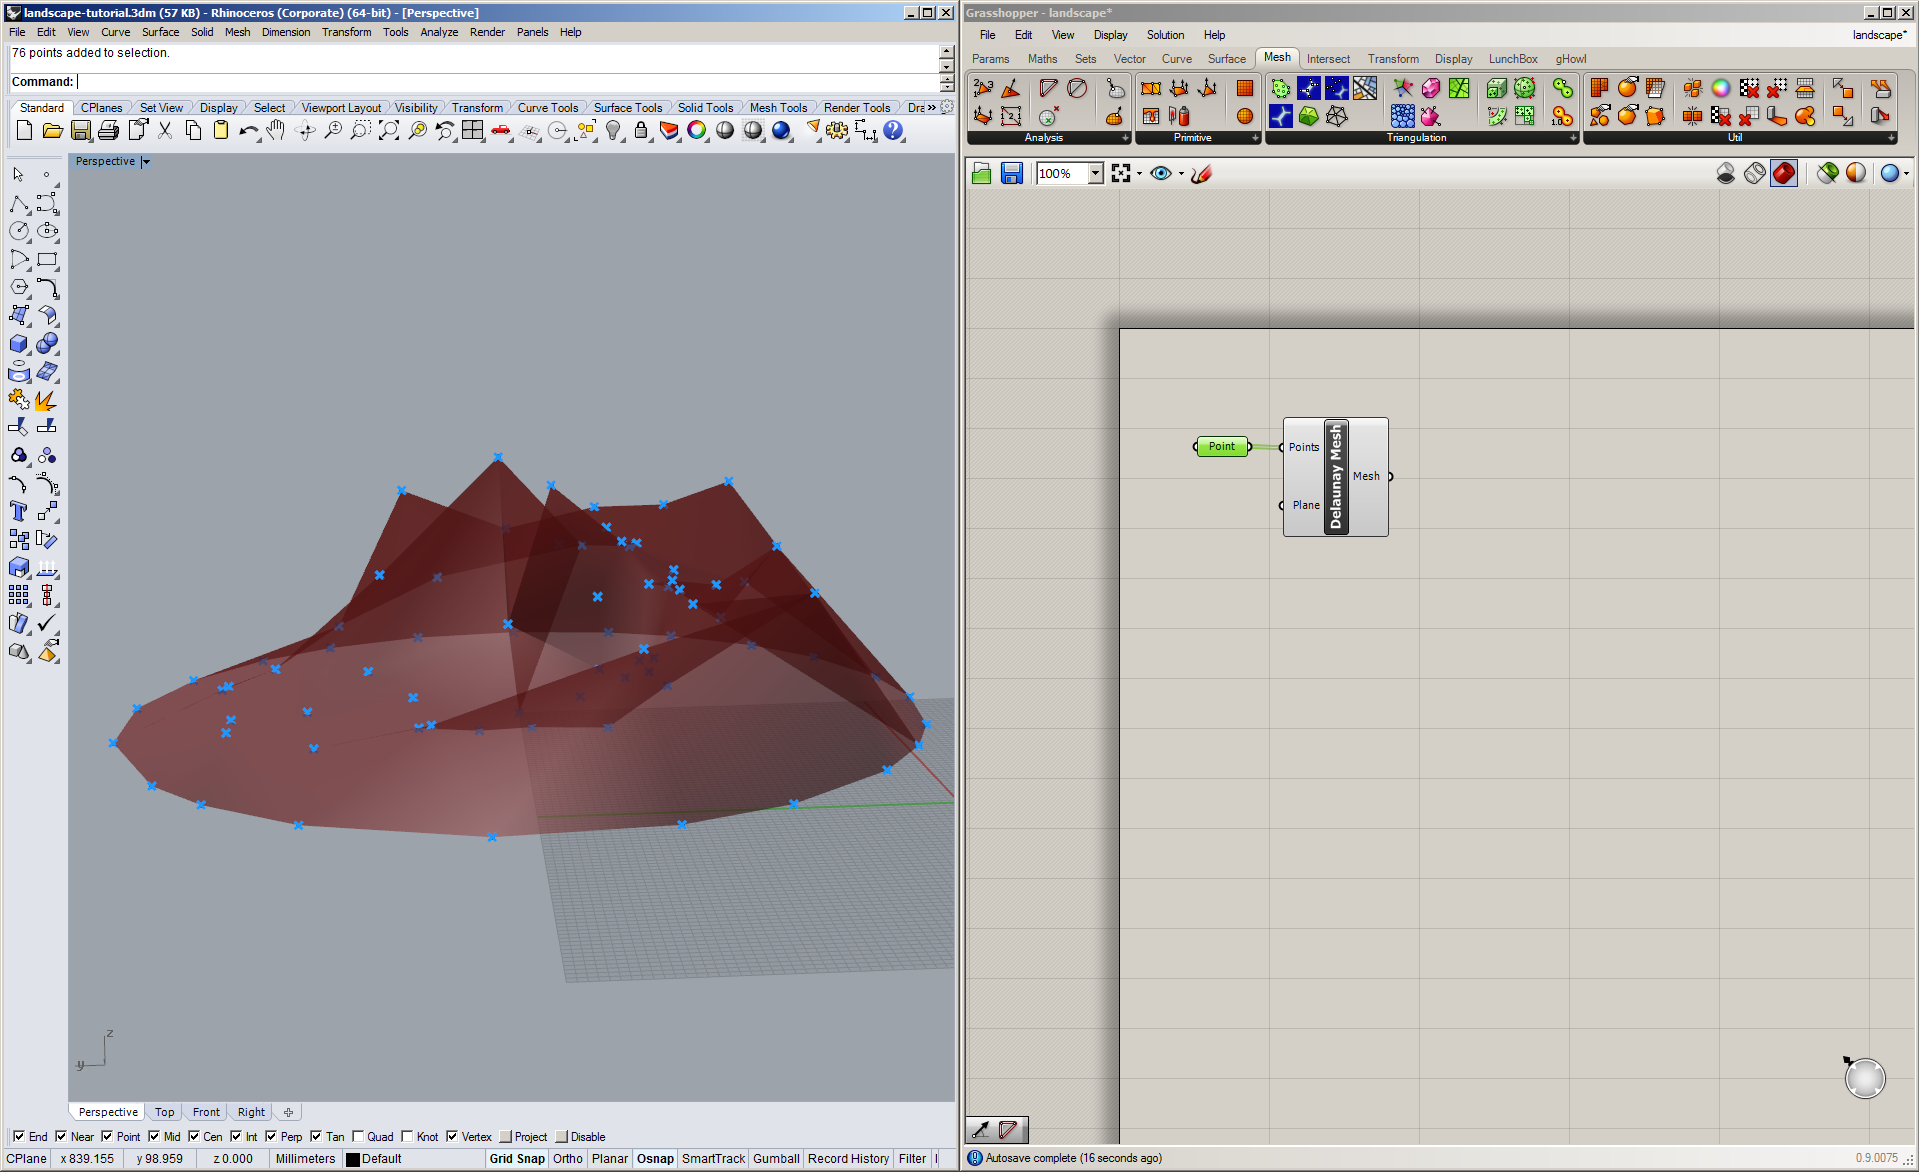
Task: Open the Rhino help question mark icon
Action: click(893, 131)
